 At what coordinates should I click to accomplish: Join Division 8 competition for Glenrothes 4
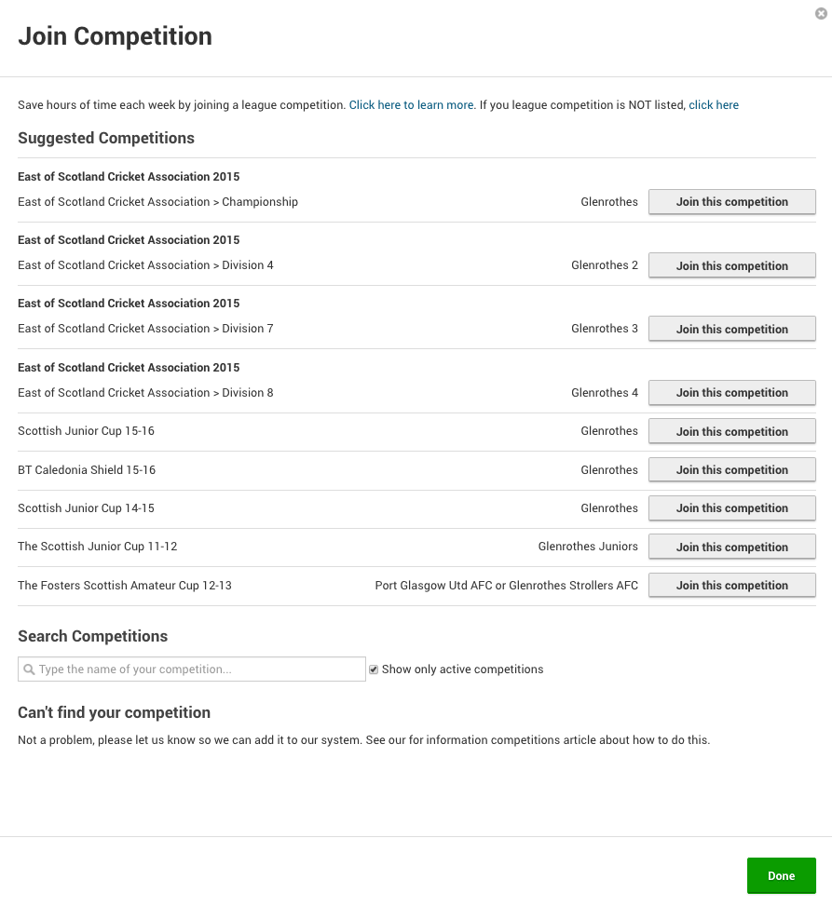(x=732, y=392)
